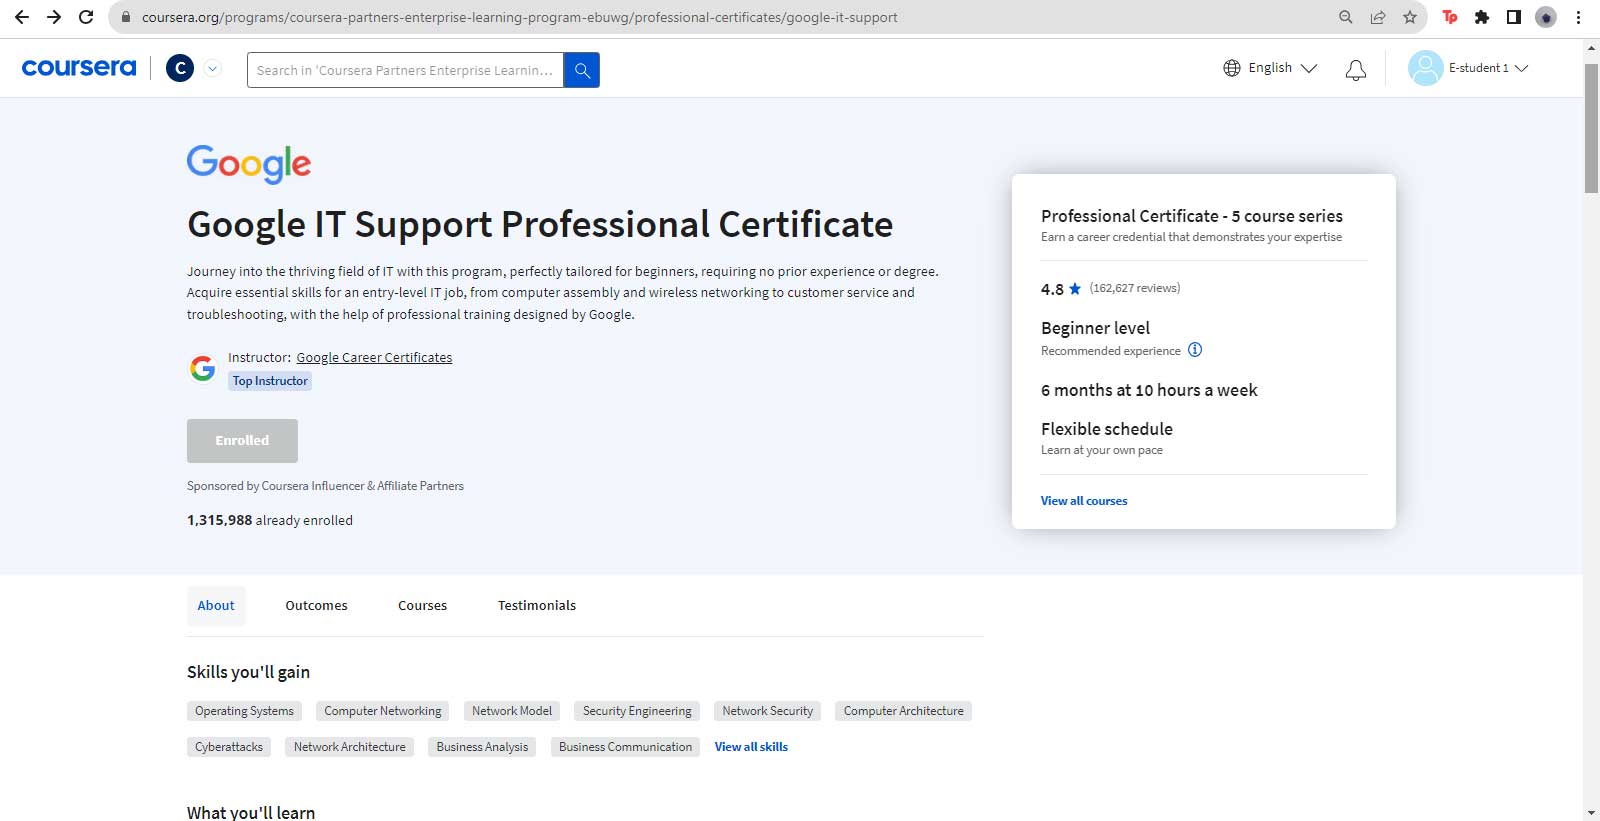The height and width of the screenshot is (821, 1600).
Task: Click the Network Architecture skill tag
Action: point(350,747)
